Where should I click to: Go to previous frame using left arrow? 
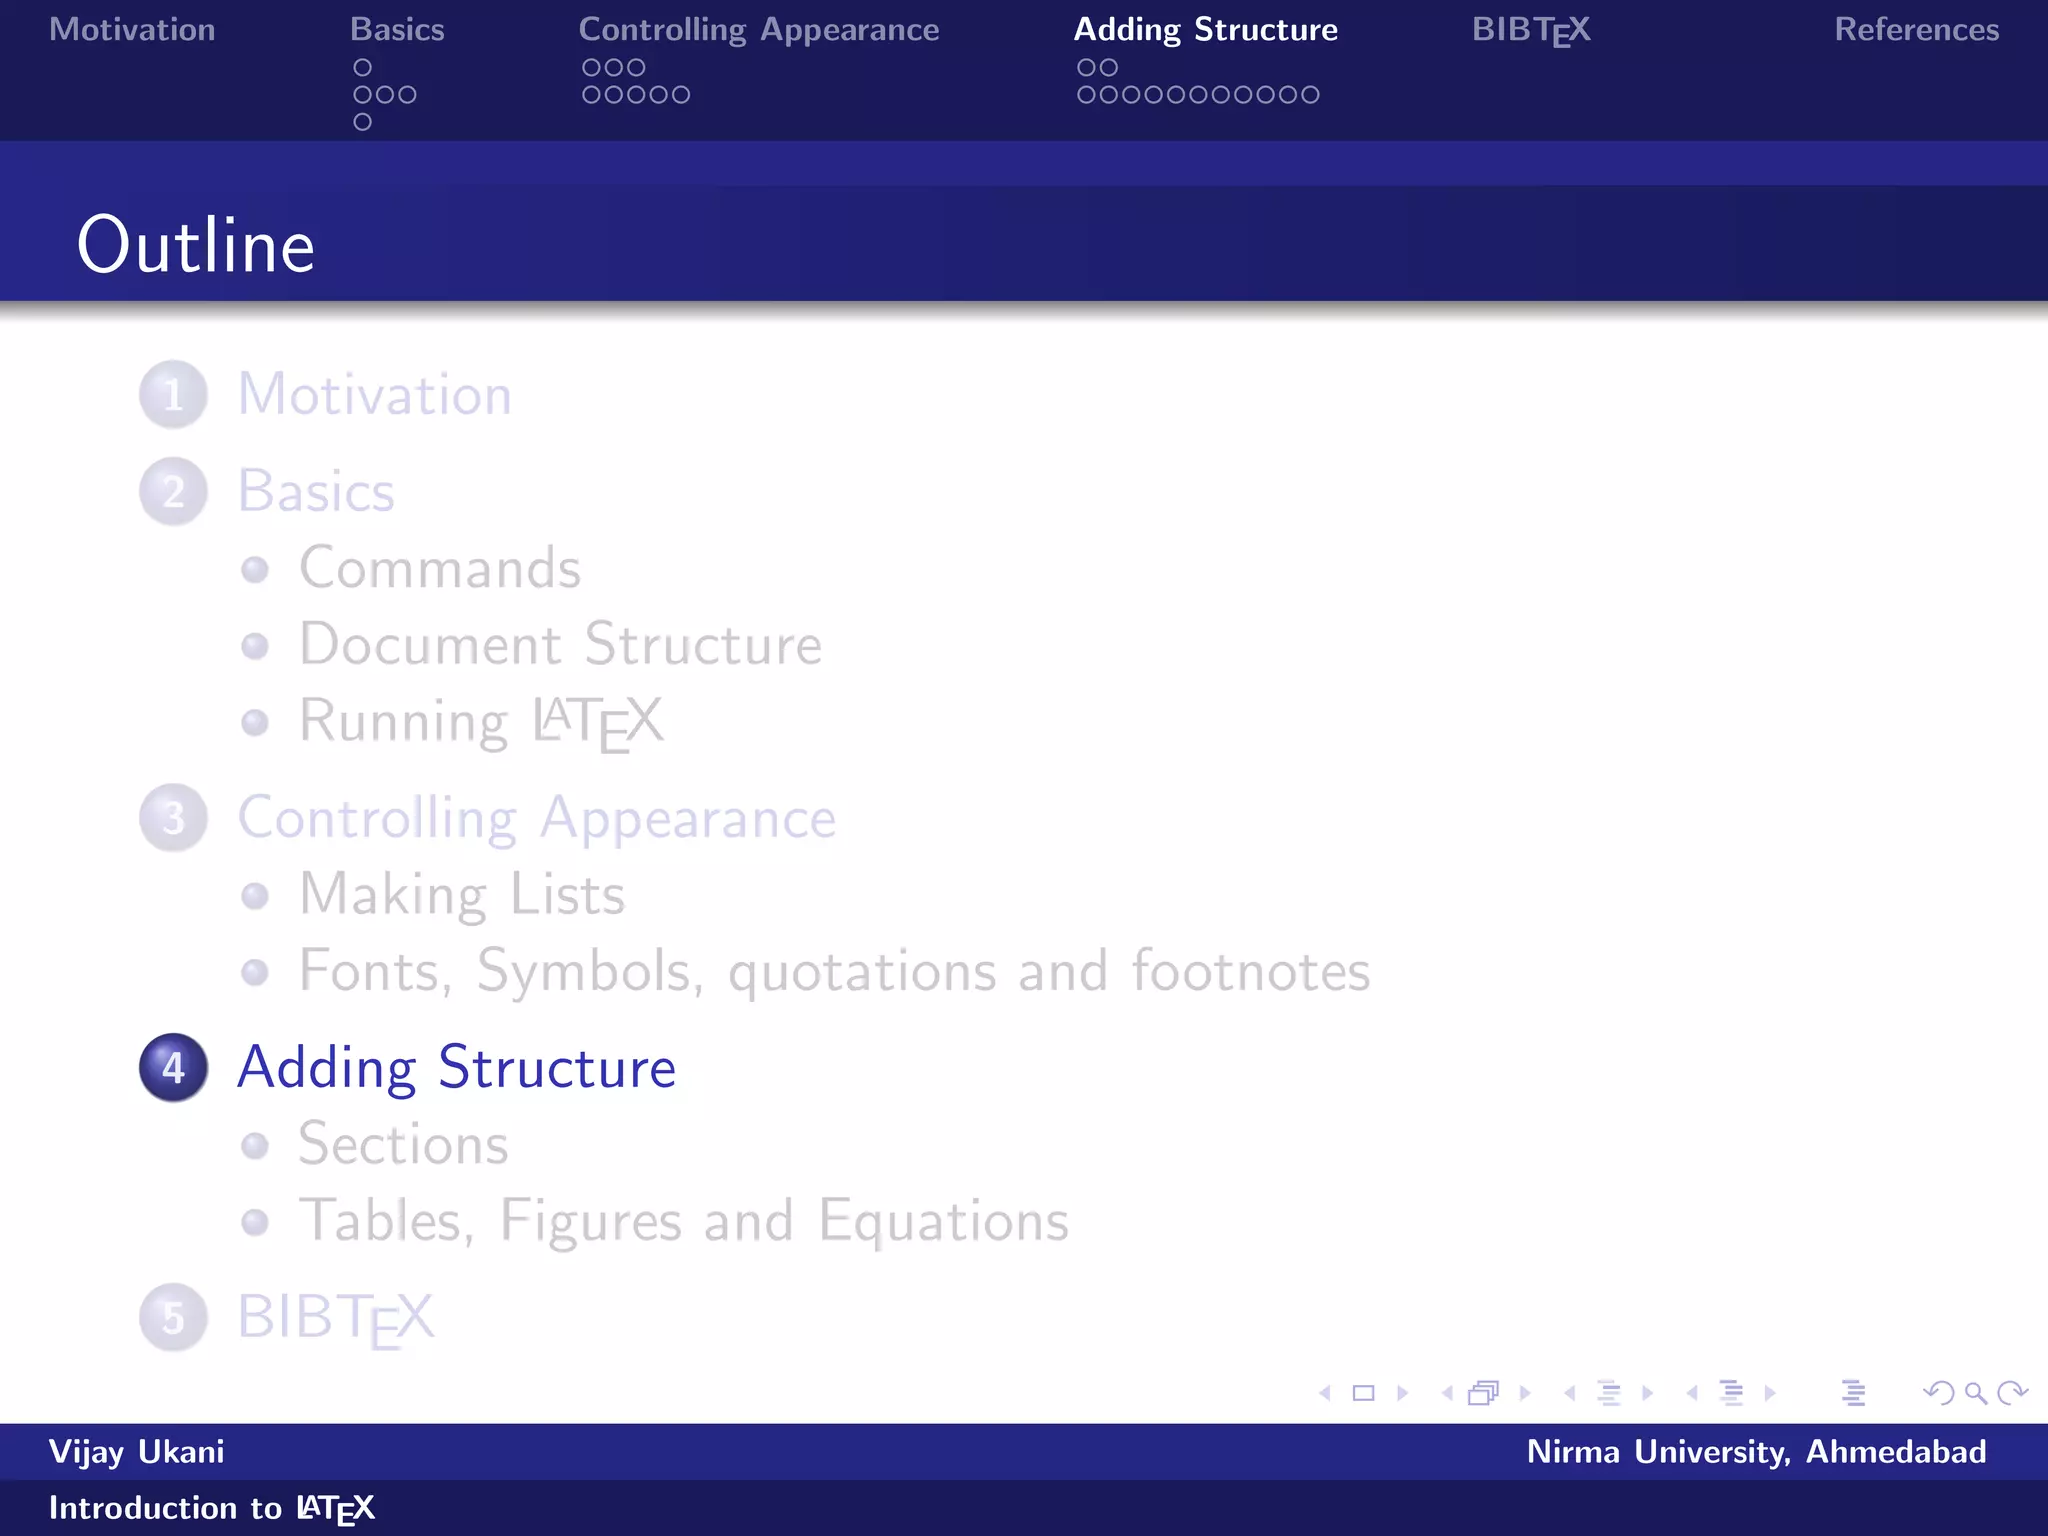click(1447, 1393)
